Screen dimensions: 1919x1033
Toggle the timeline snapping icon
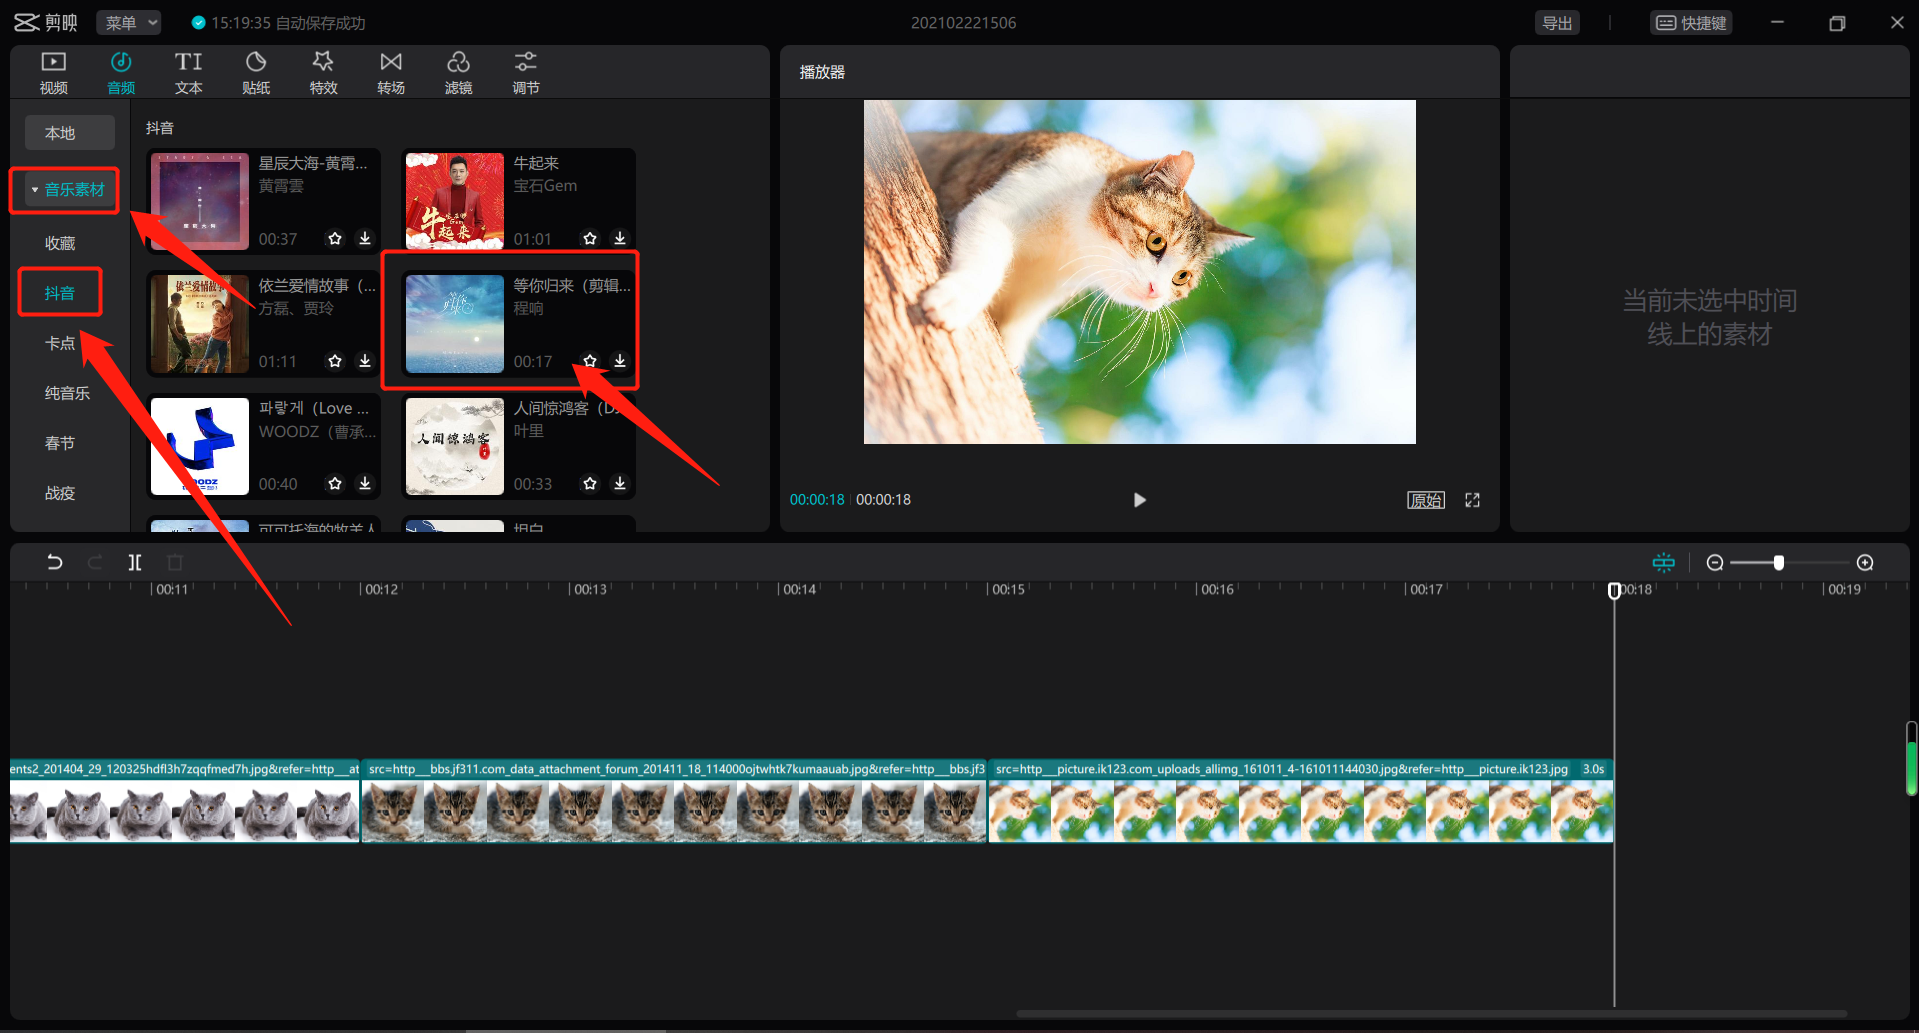click(1664, 563)
